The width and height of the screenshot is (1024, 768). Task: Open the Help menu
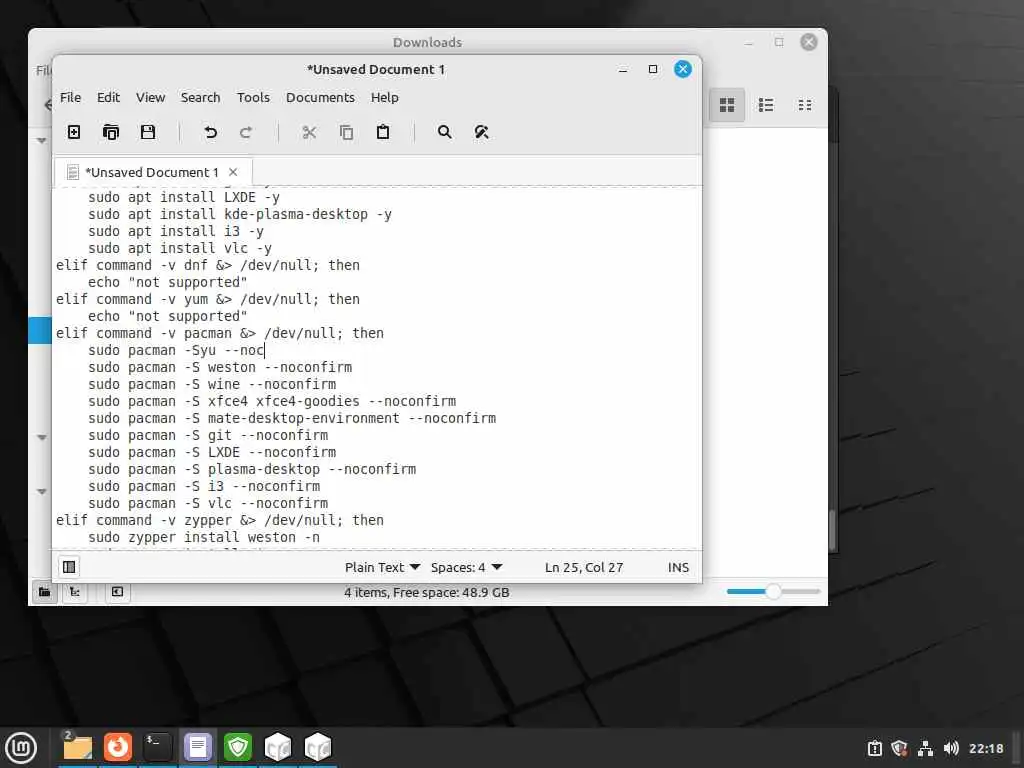click(x=385, y=97)
